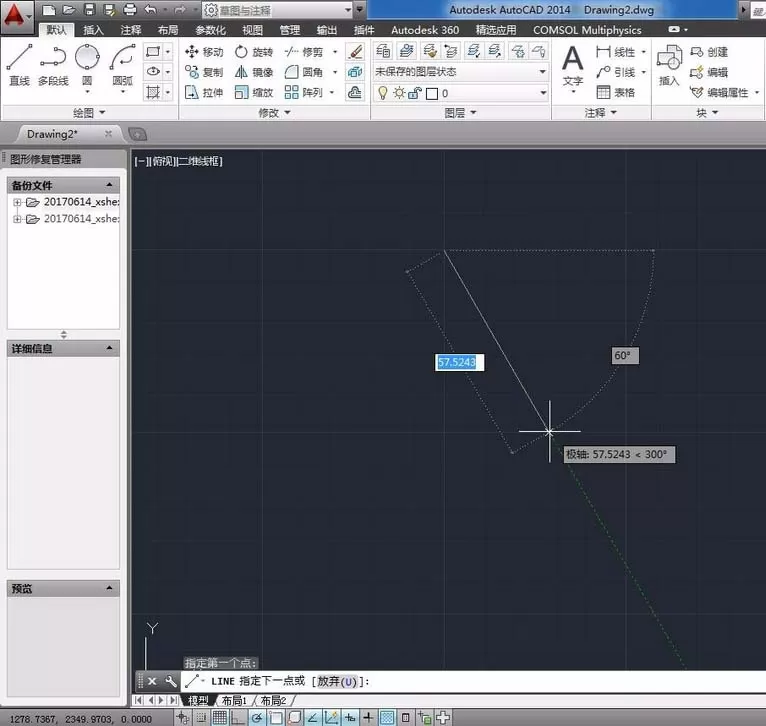This screenshot has height=726, width=766.
Task: Open the workspace dropdown (草图与注释)
Action: pyautogui.click(x=277, y=10)
